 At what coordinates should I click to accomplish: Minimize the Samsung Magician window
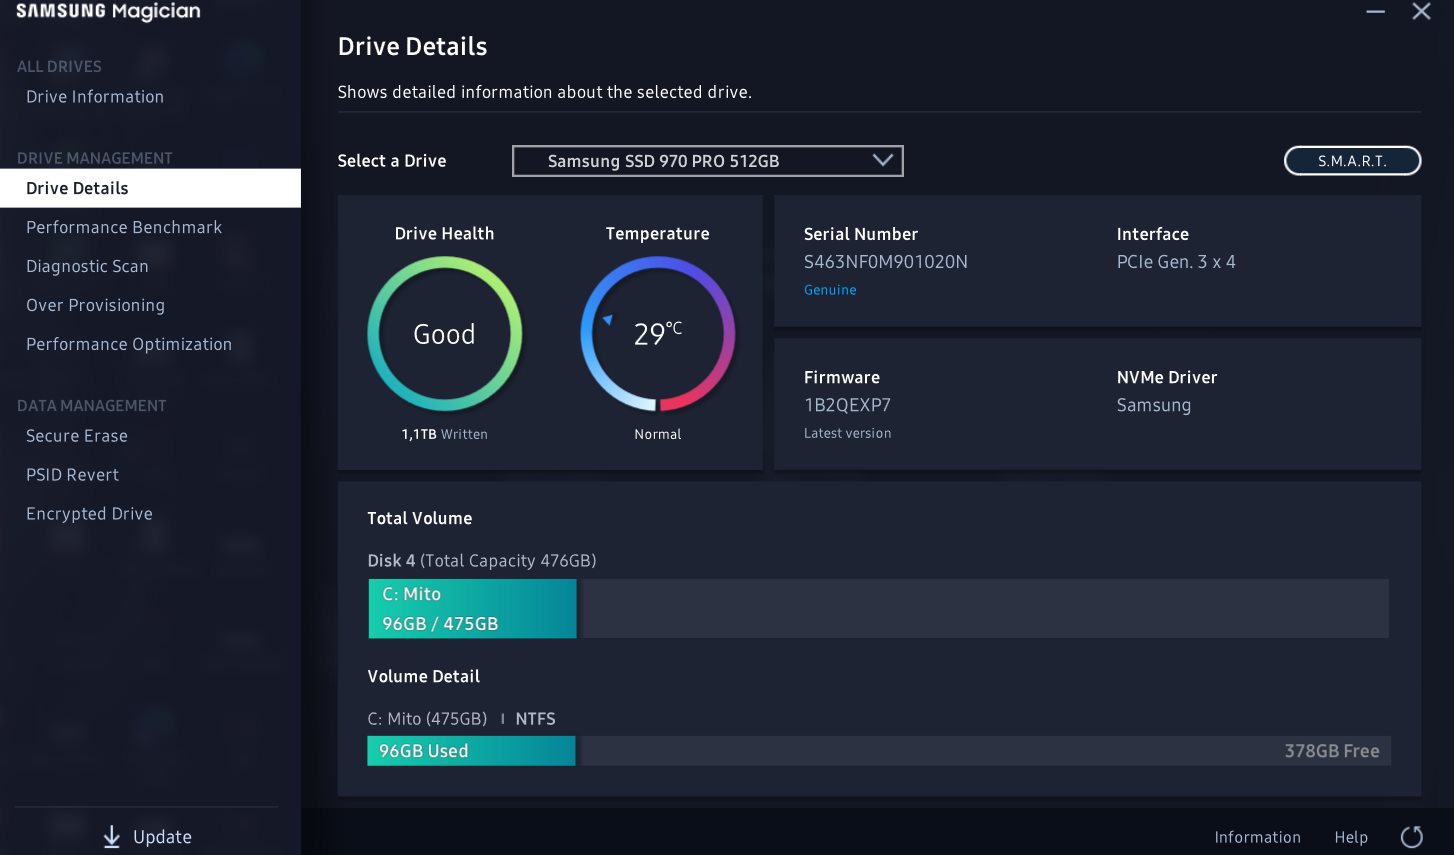pos(1376,12)
